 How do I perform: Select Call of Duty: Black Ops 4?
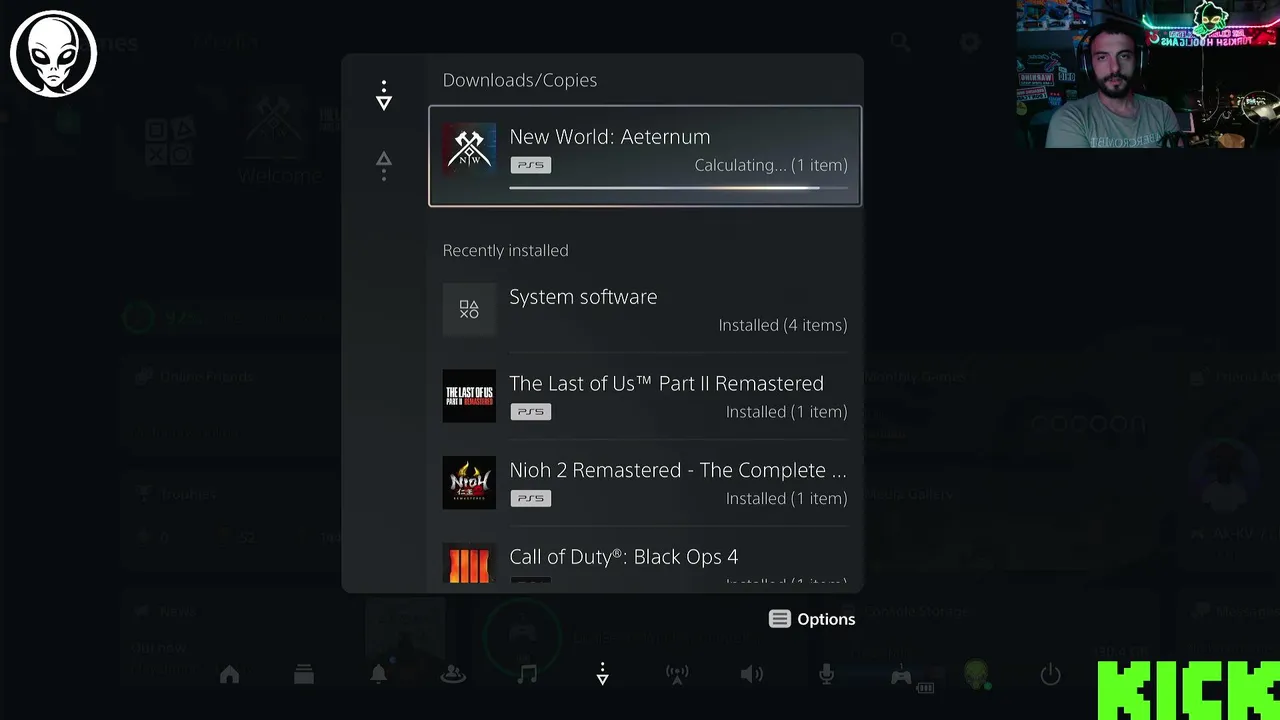tap(645, 562)
